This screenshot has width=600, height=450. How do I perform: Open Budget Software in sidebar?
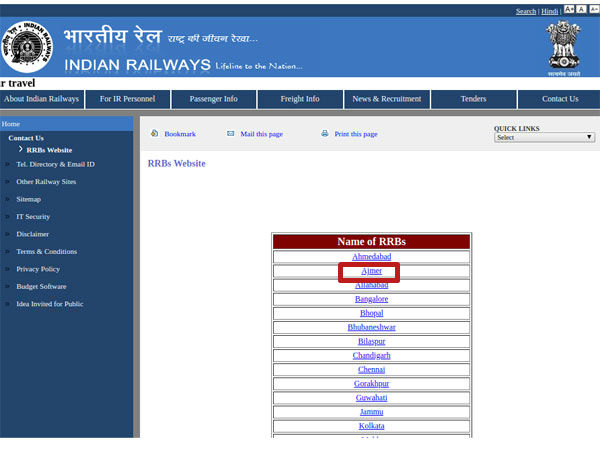pos(41,287)
